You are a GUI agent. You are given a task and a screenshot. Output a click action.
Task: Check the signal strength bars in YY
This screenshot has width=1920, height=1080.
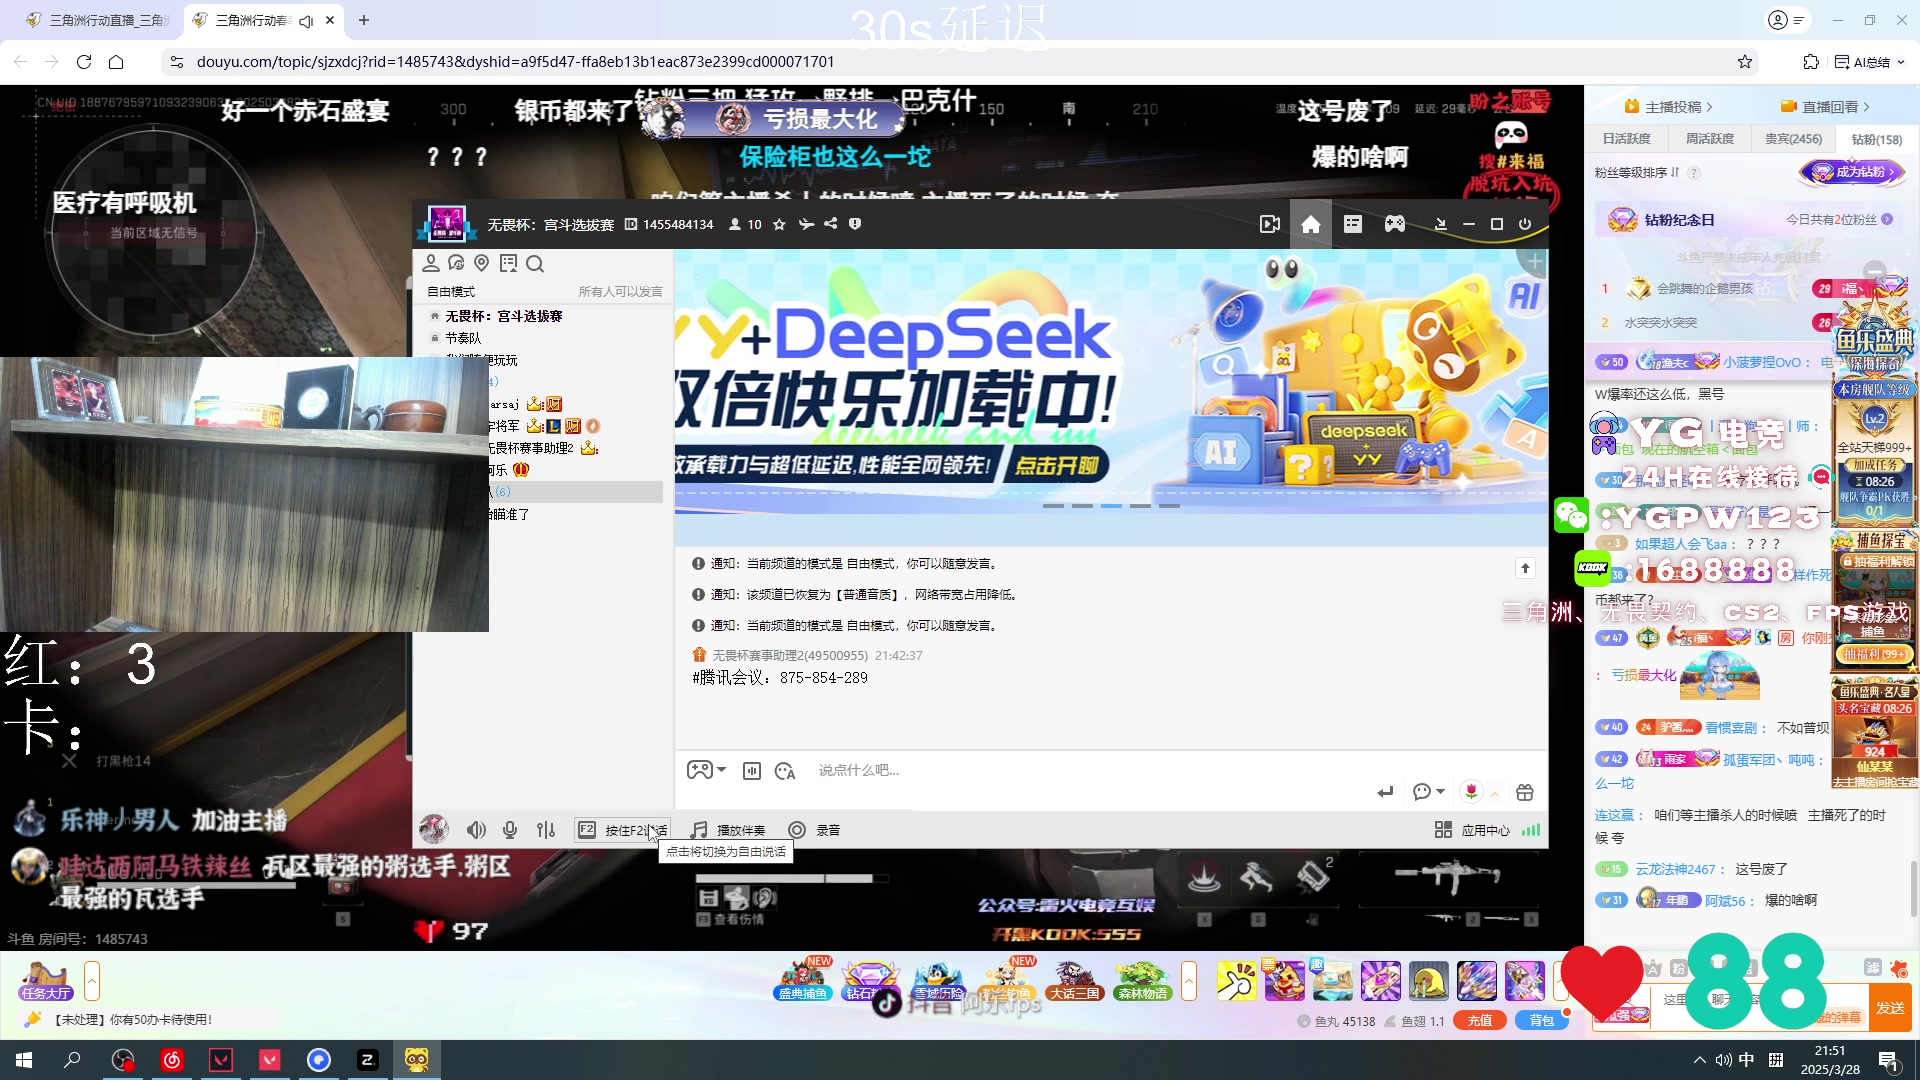pyautogui.click(x=1531, y=829)
